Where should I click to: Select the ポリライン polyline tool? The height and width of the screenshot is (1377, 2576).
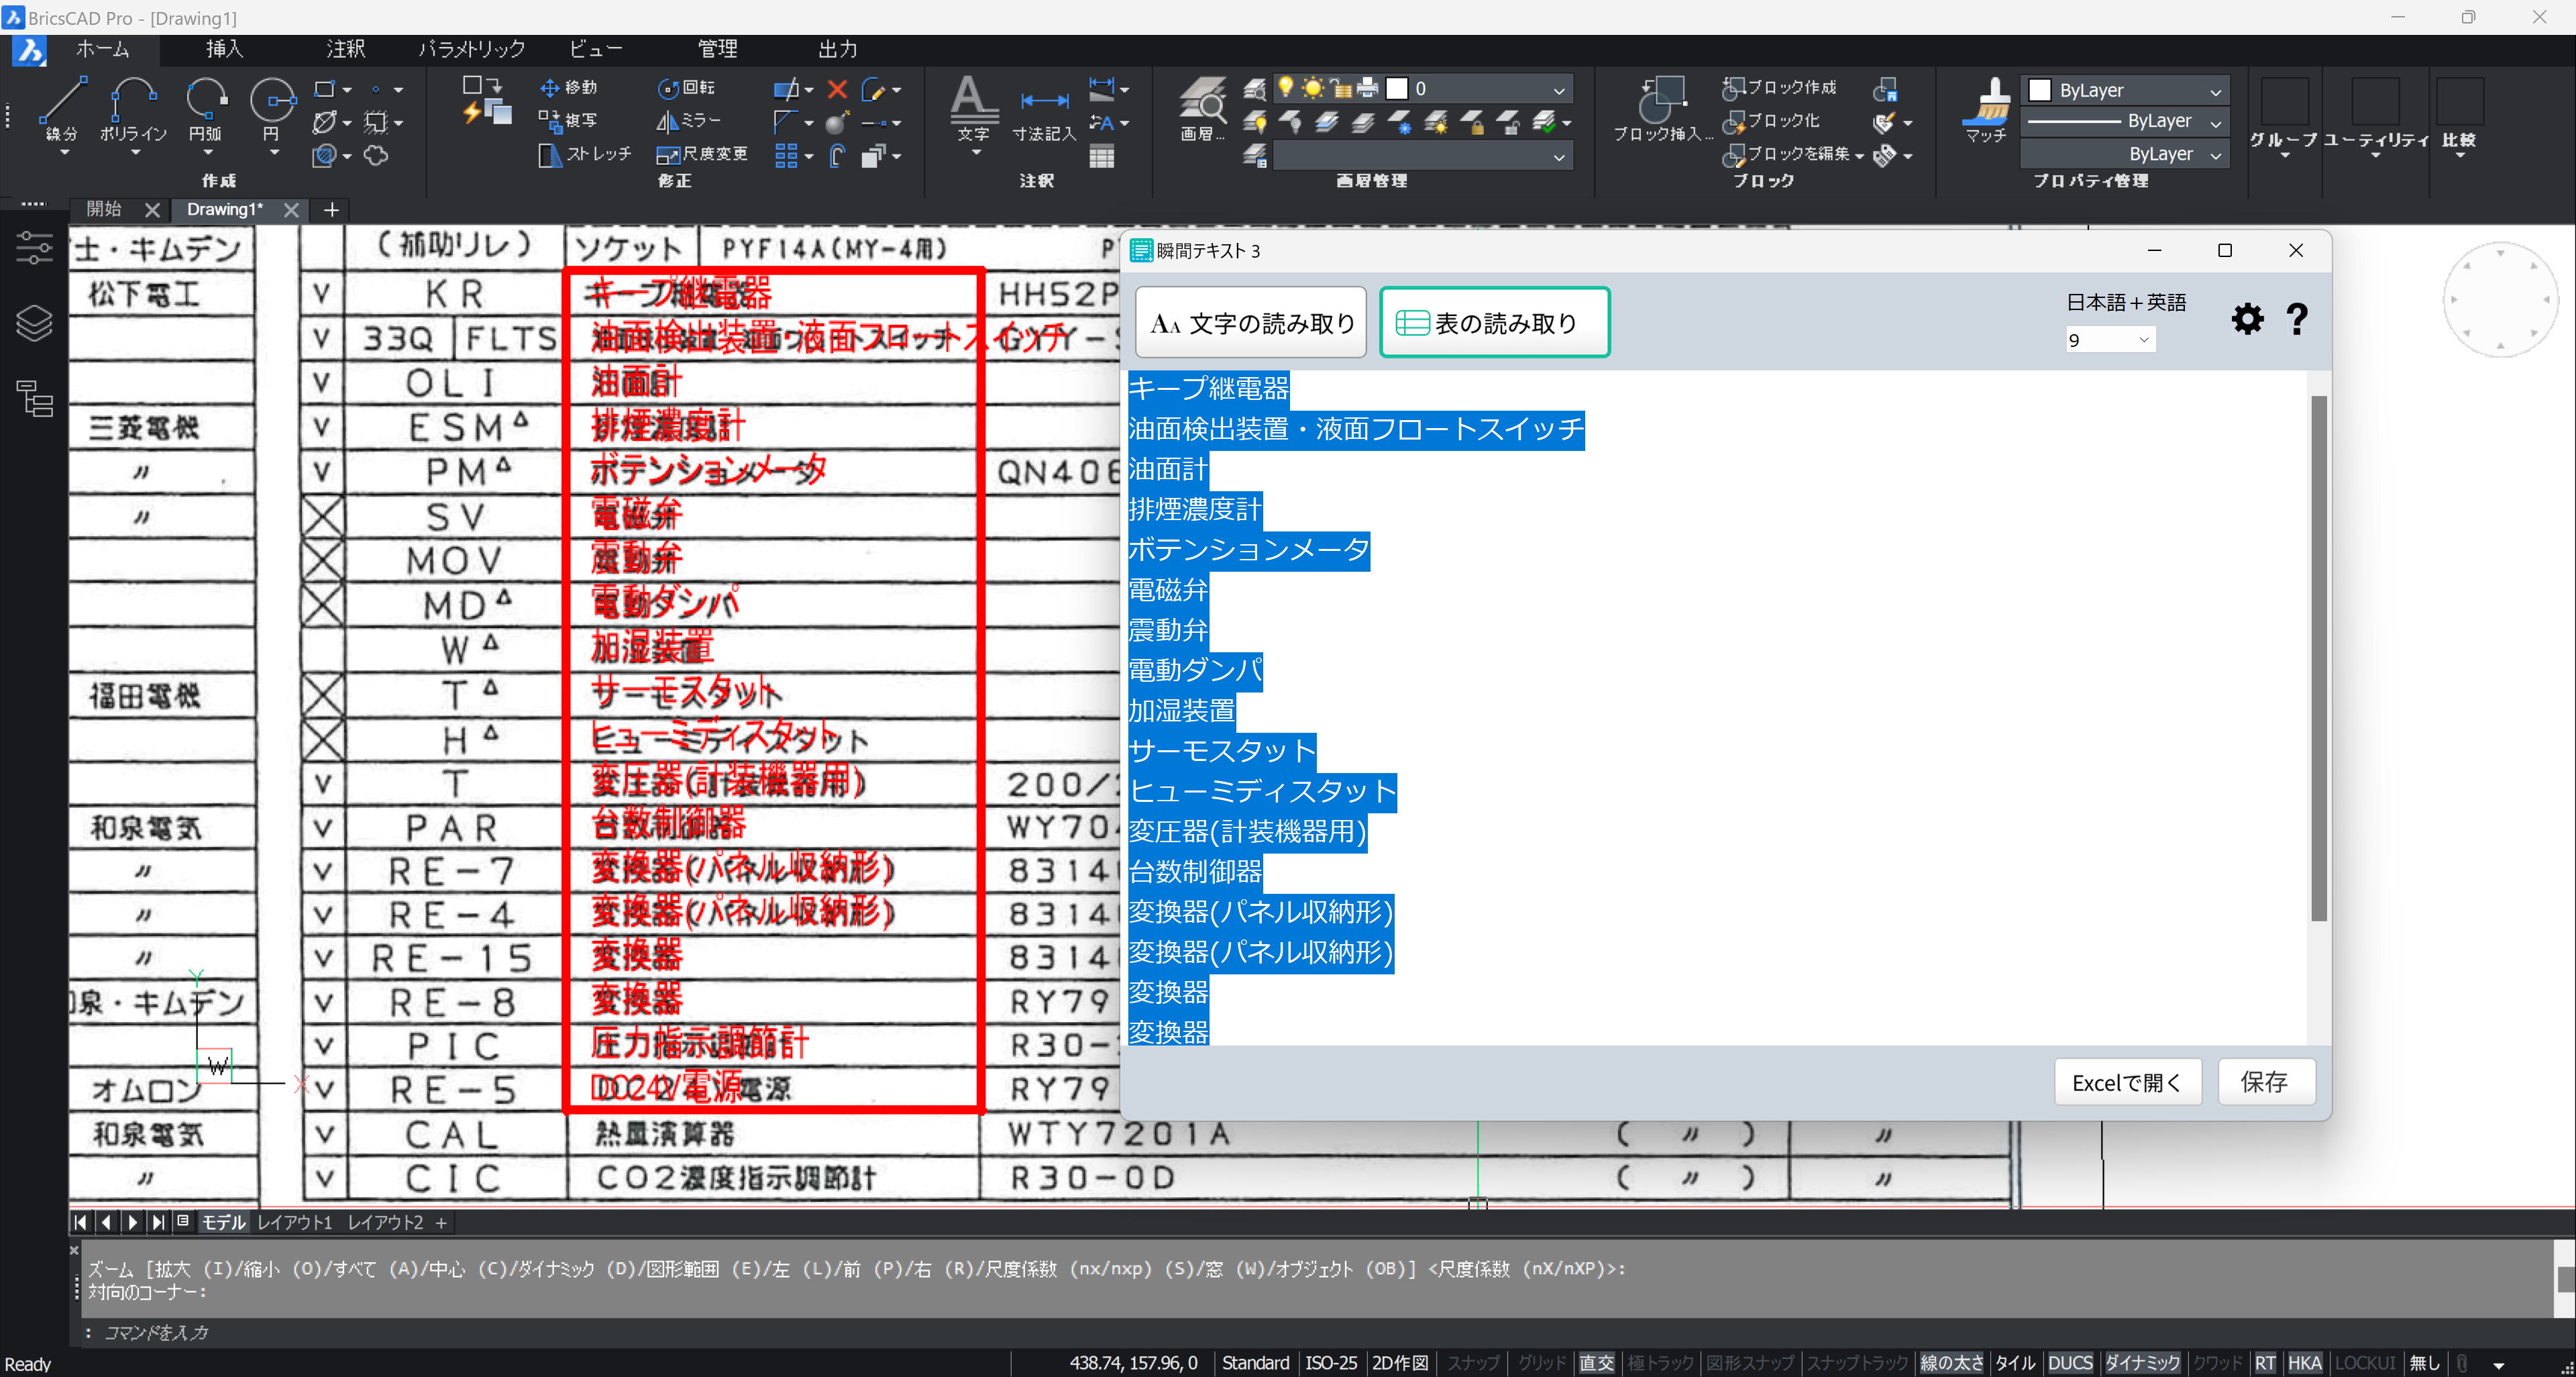[133, 108]
